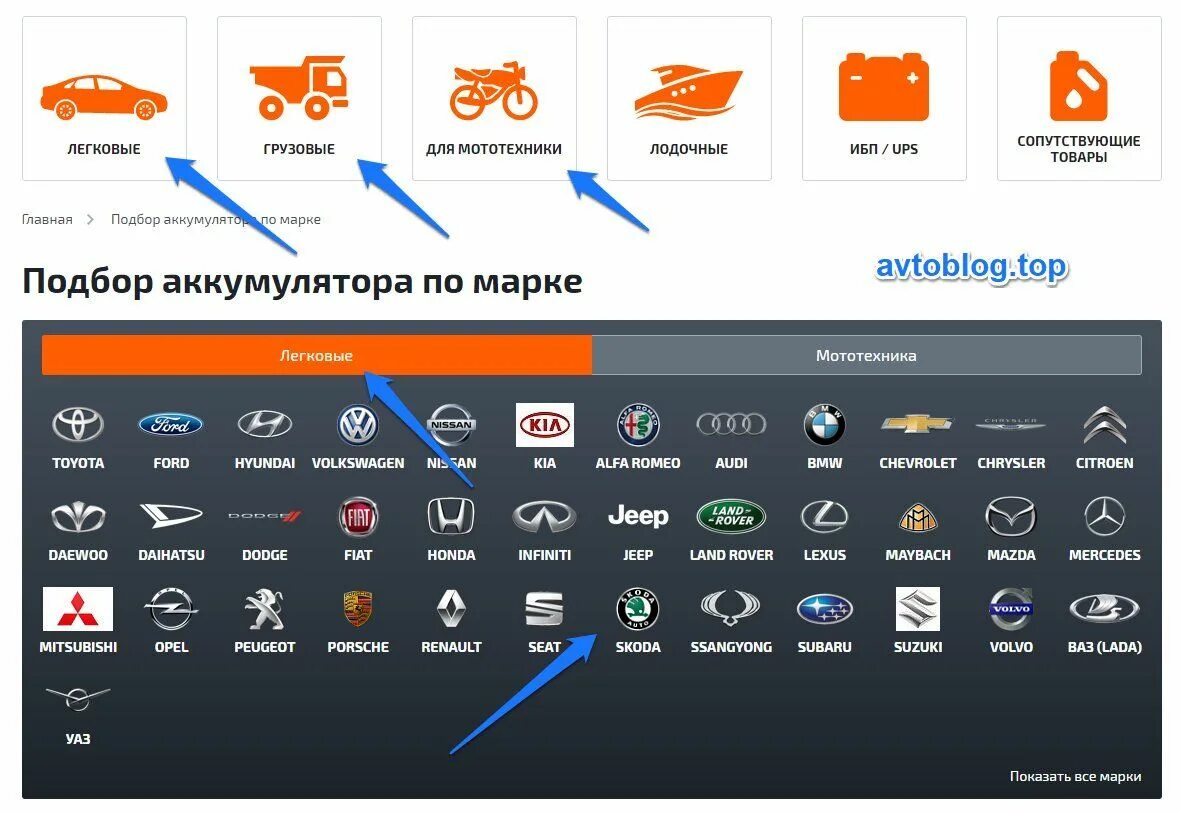Open the ИБП / UPS battery category
The image size is (1181, 813).
coord(884,99)
